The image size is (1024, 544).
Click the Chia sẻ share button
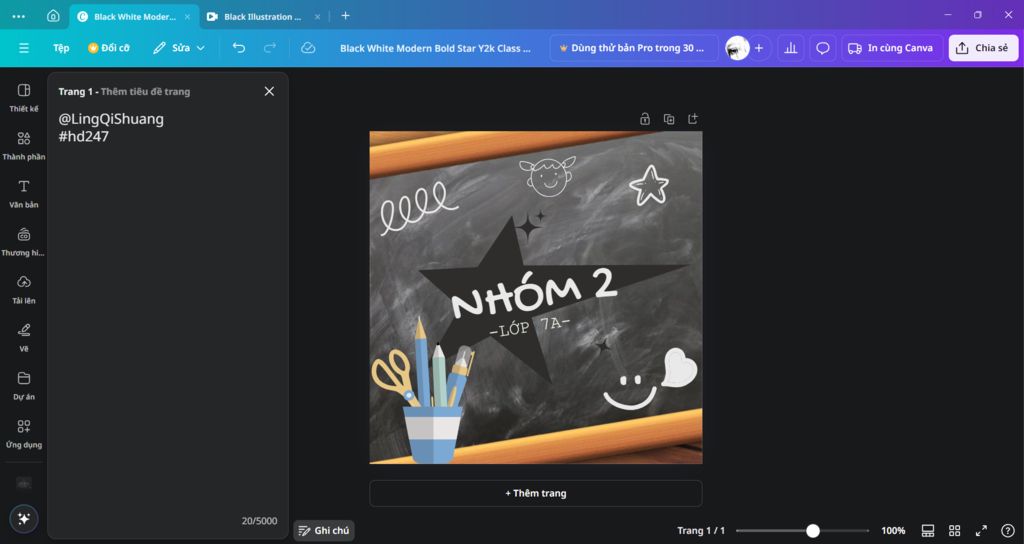(x=983, y=48)
